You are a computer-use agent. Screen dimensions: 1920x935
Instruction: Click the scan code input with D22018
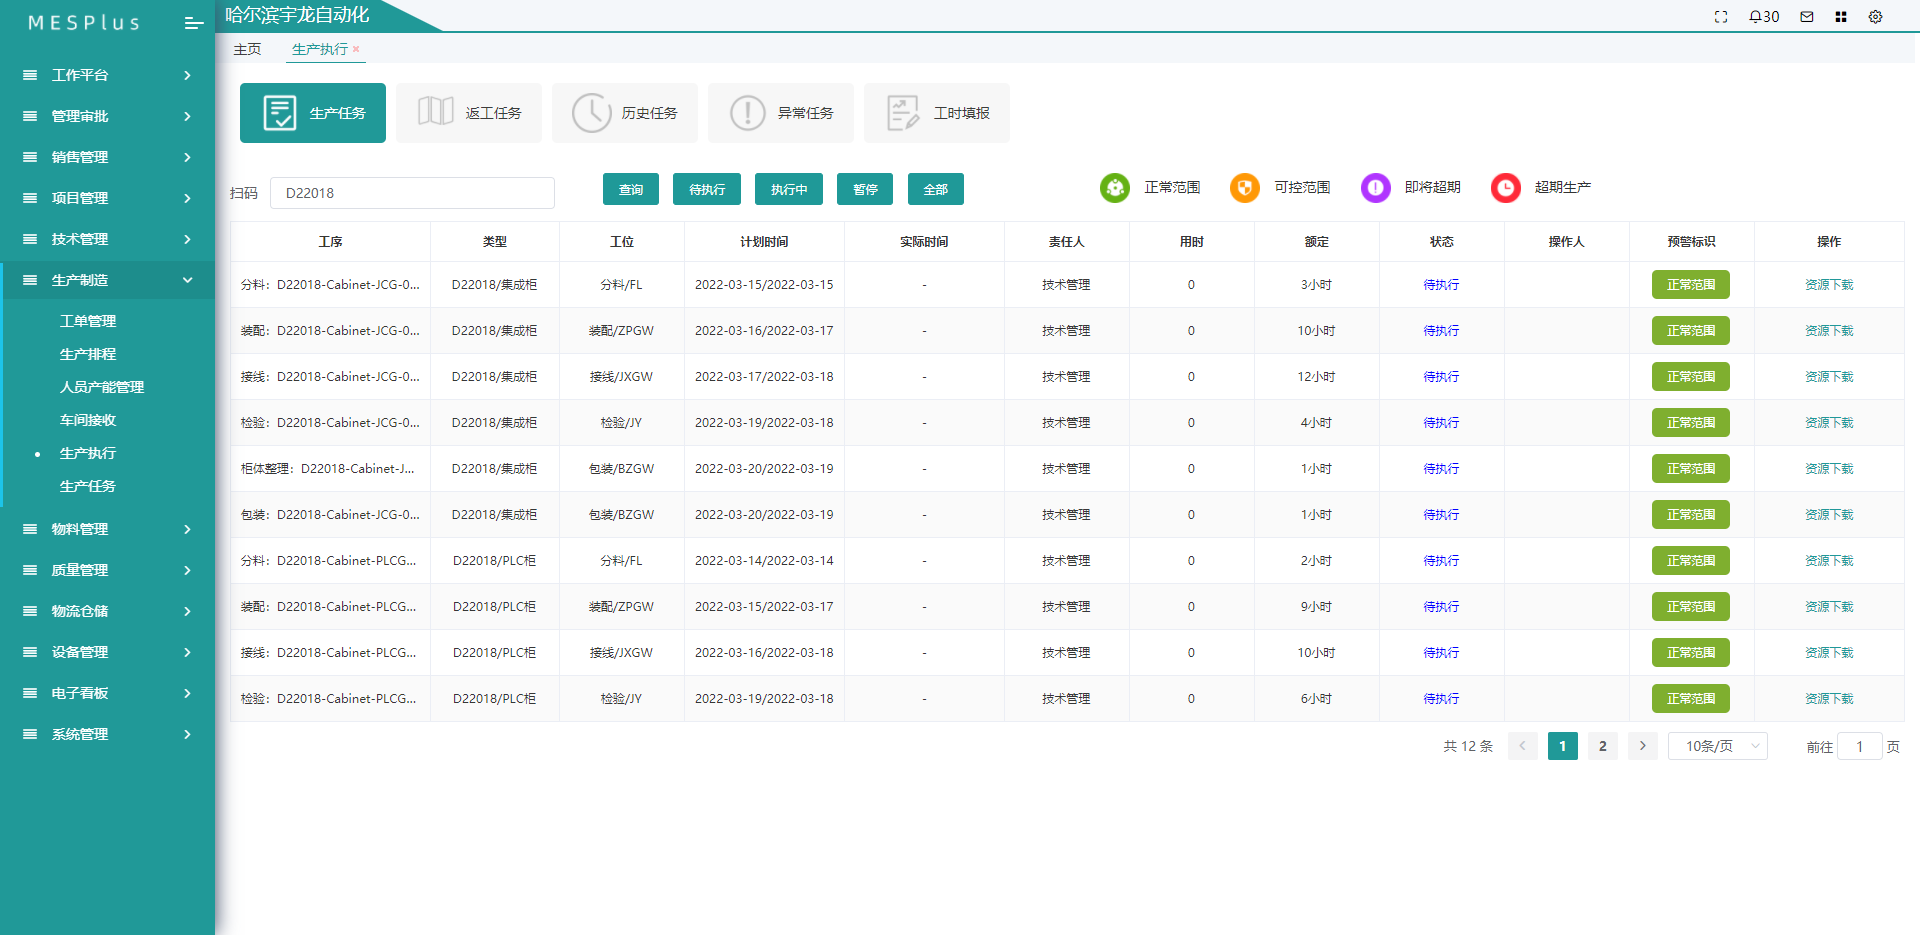click(x=412, y=193)
